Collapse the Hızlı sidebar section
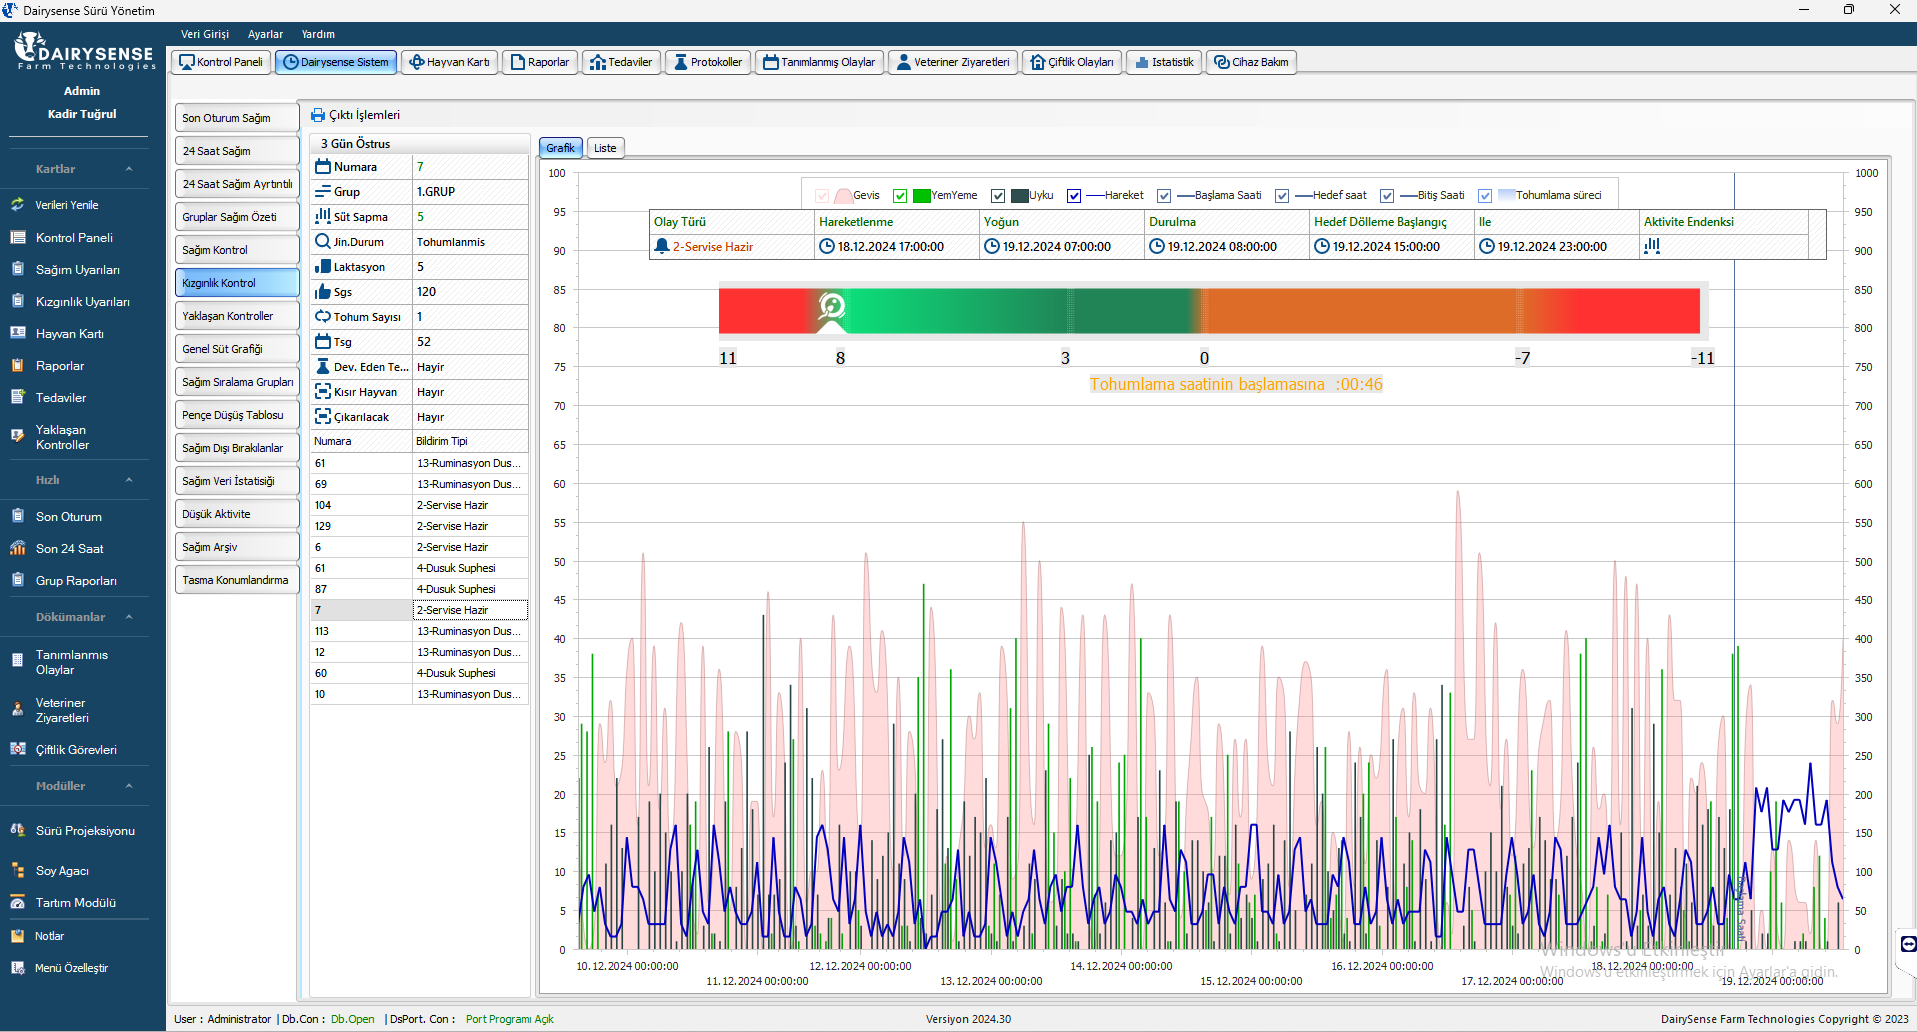The image size is (1917, 1032). pyautogui.click(x=129, y=480)
